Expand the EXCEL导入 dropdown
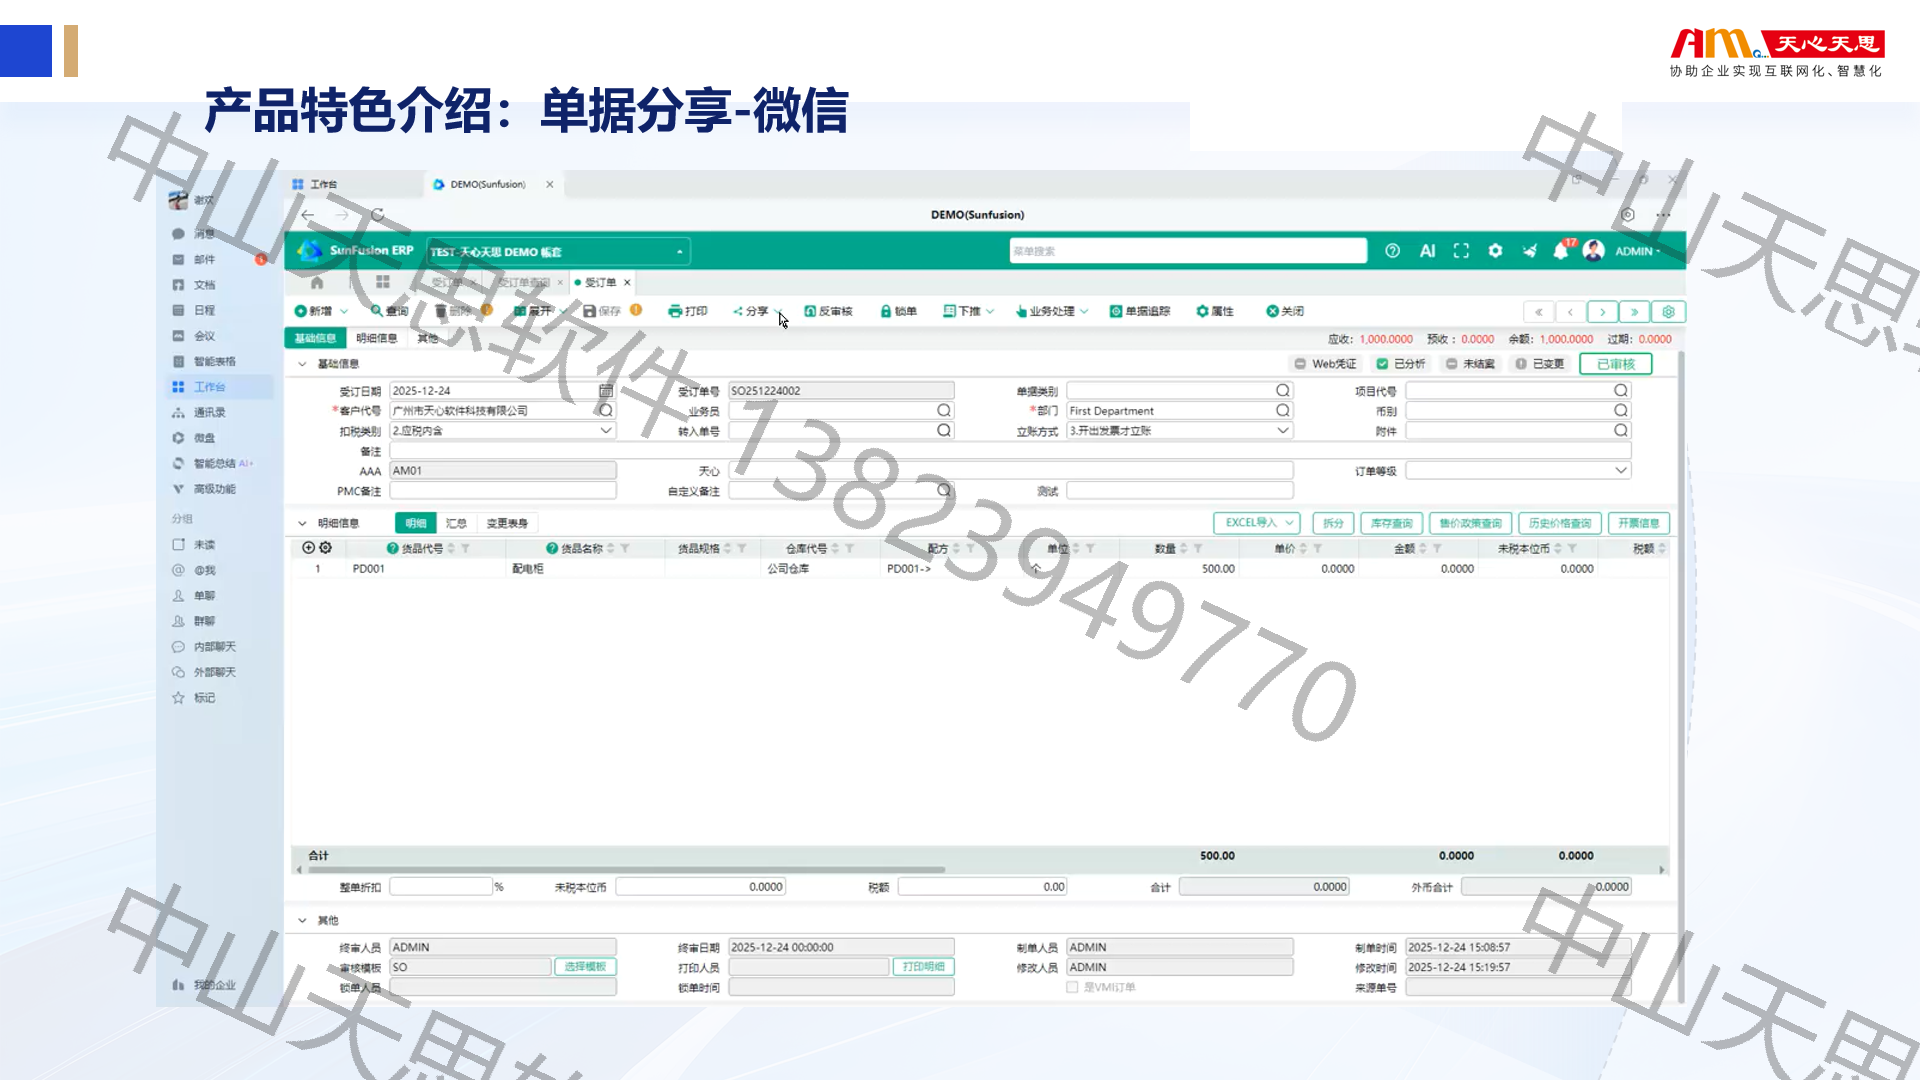 pyautogui.click(x=1291, y=523)
